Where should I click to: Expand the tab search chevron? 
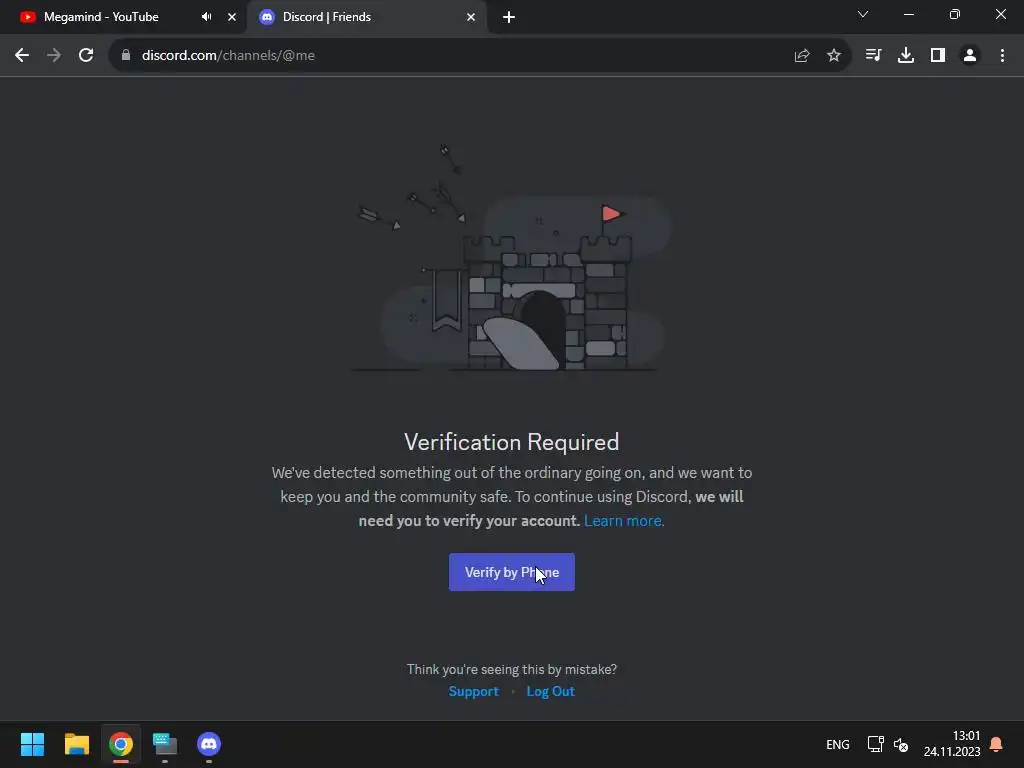(x=863, y=14)
